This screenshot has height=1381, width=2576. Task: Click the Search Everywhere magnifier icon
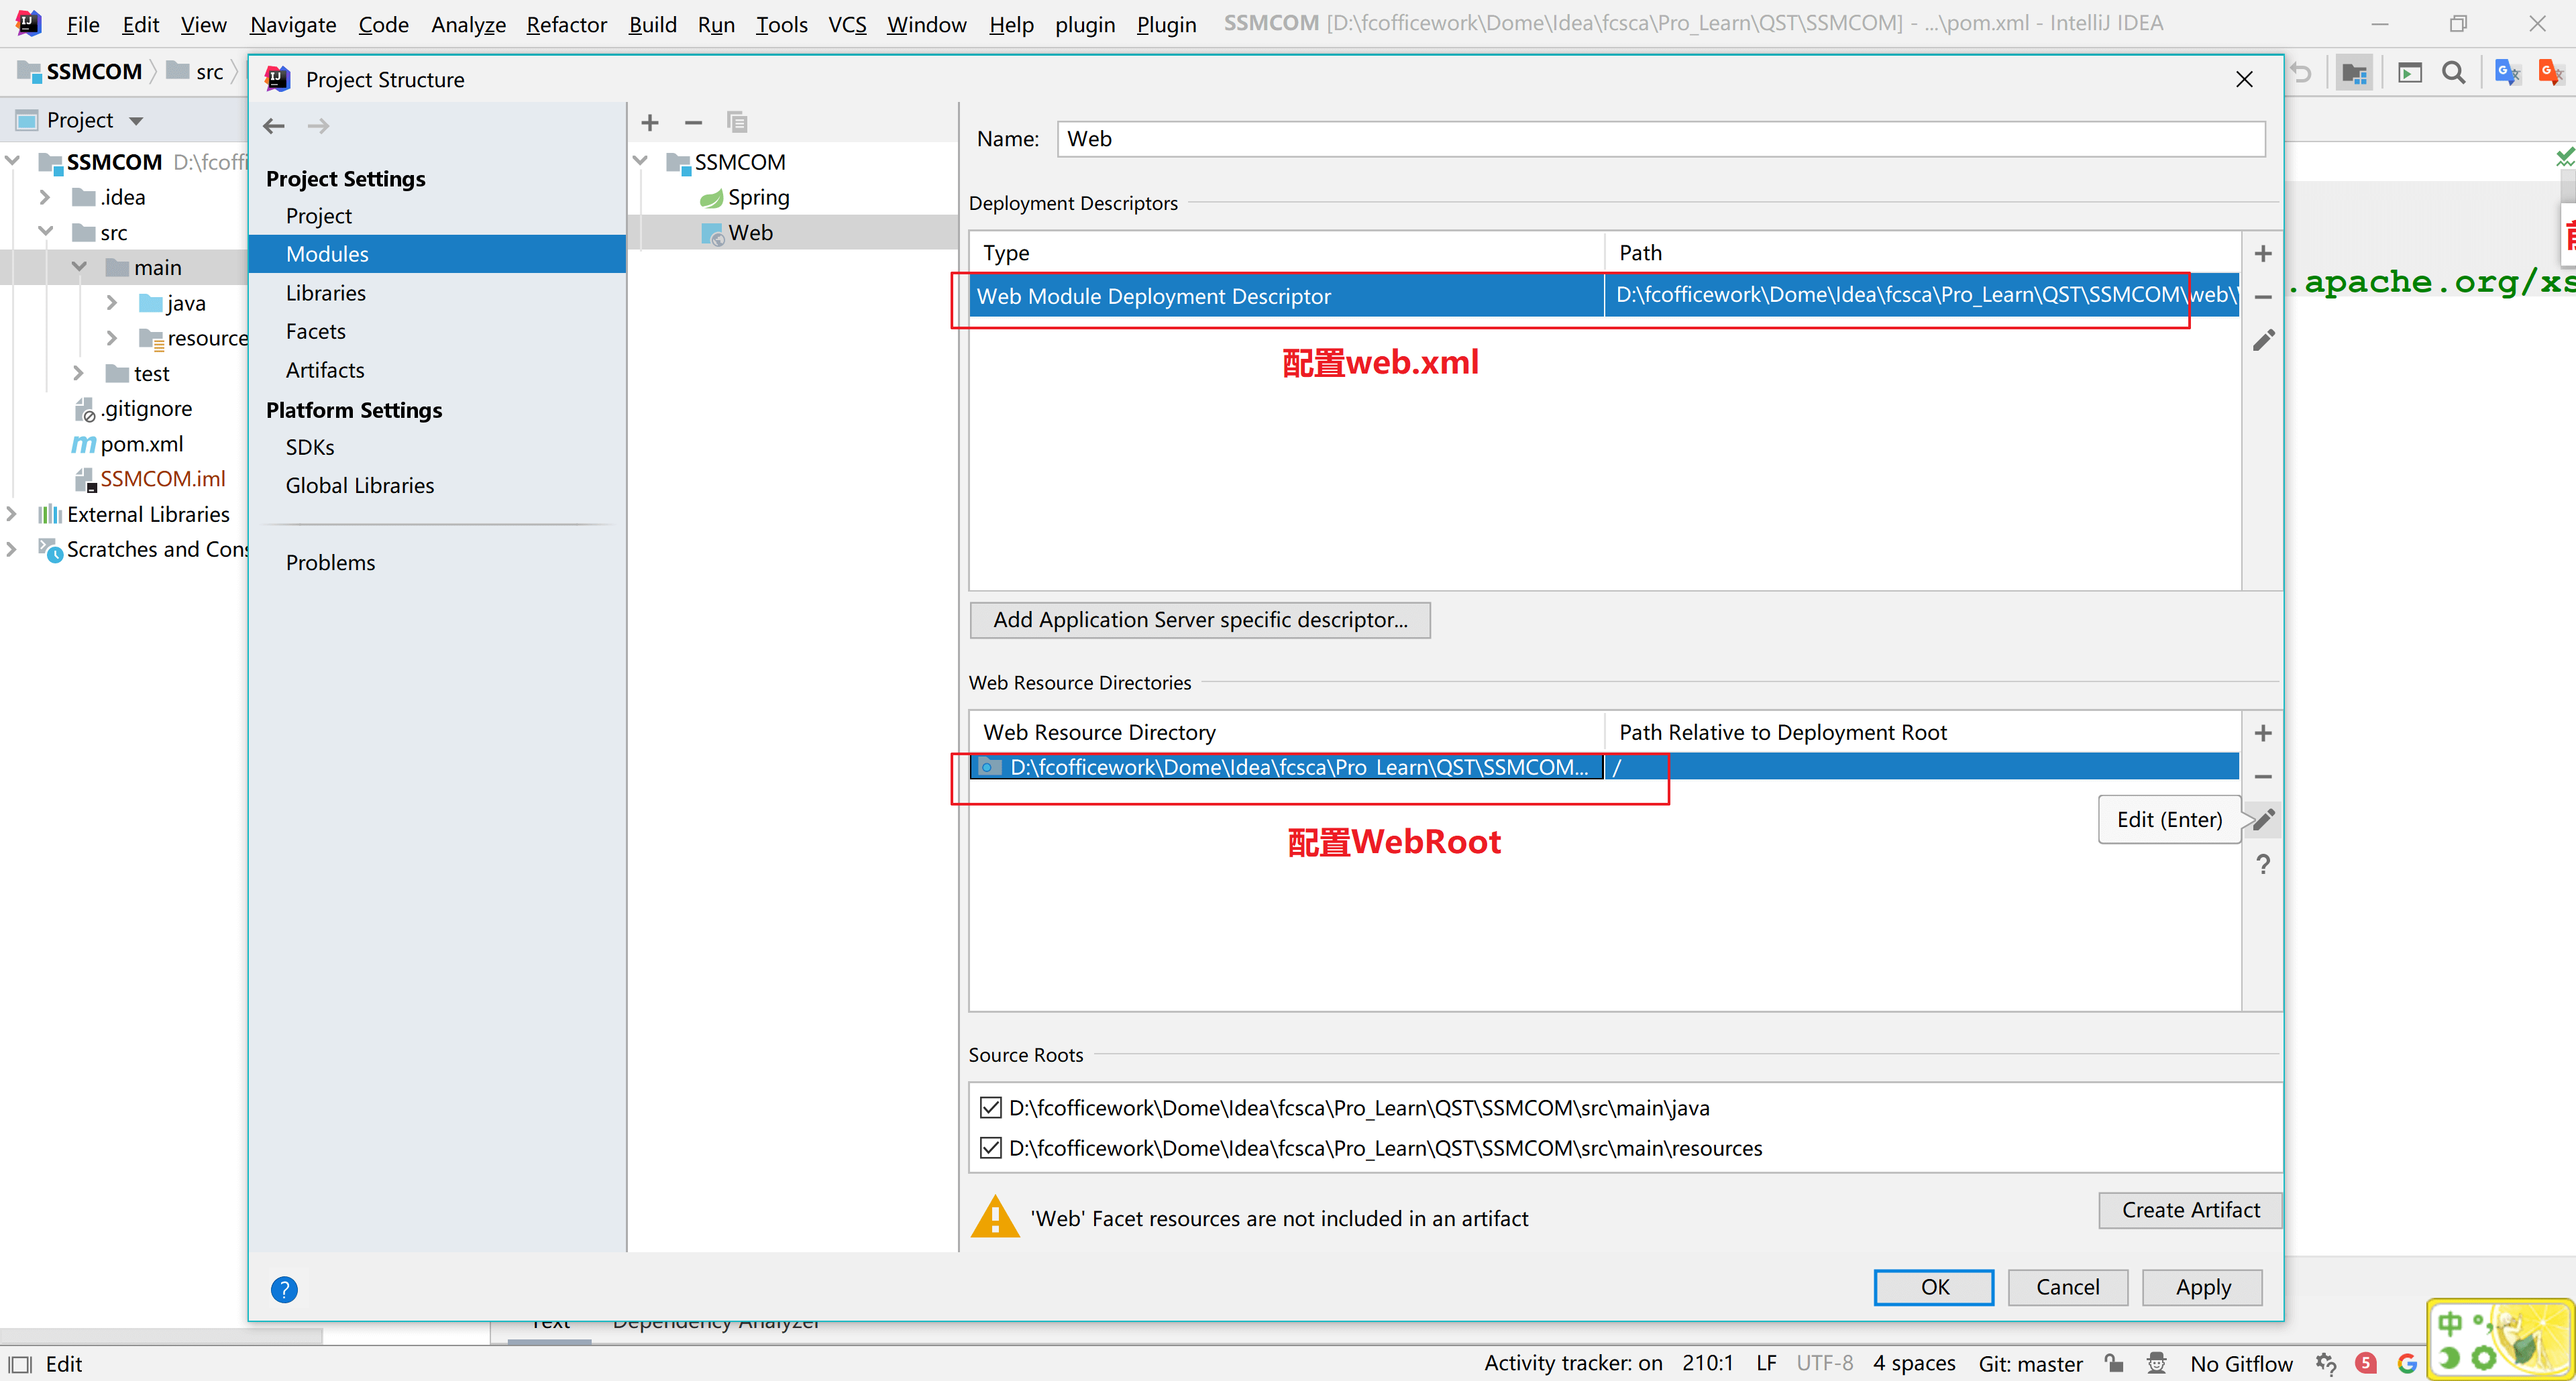tap(2453, 72)
